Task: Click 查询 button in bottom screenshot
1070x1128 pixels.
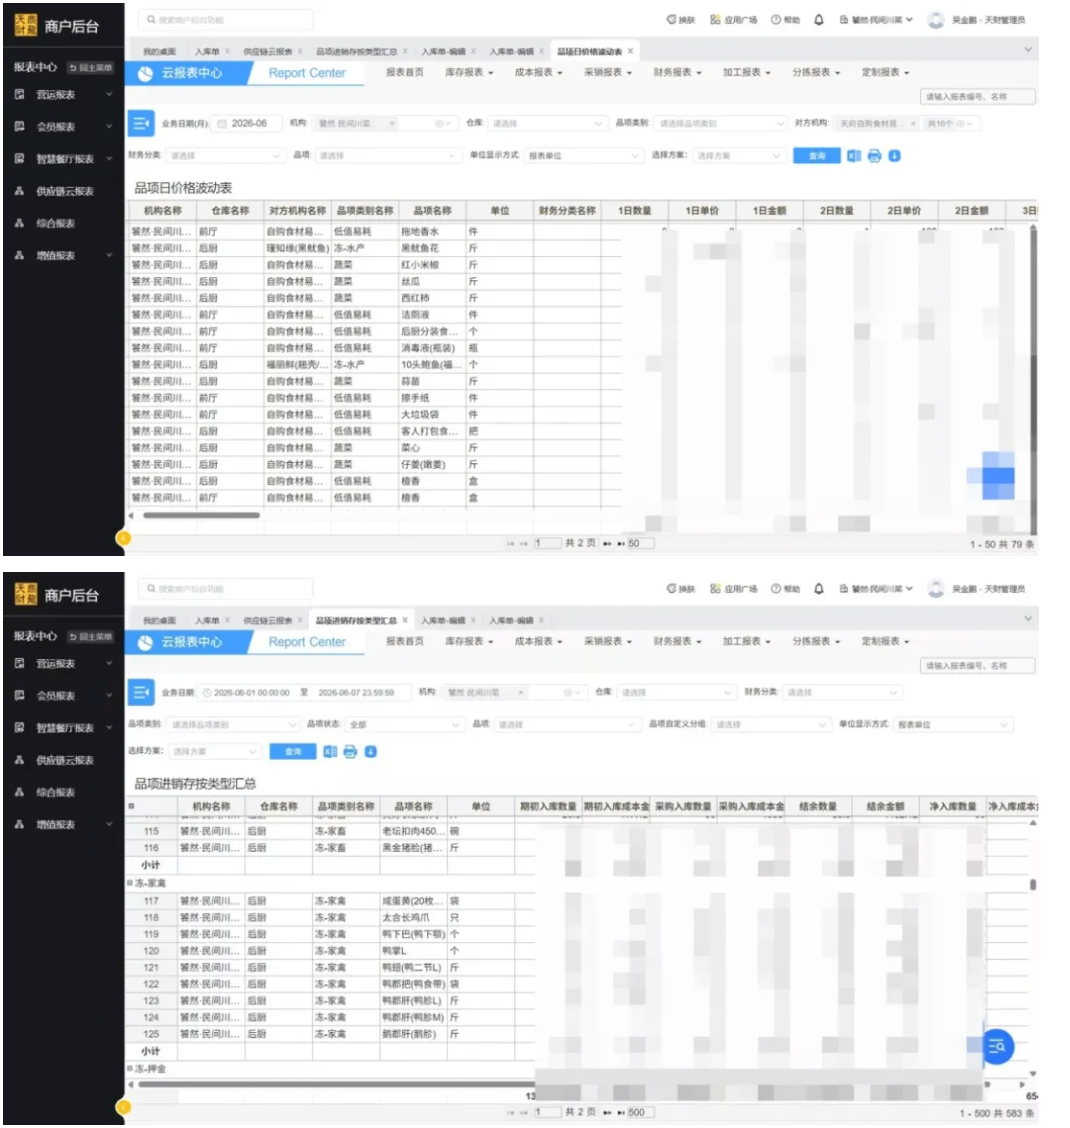Action: (293, 751)
